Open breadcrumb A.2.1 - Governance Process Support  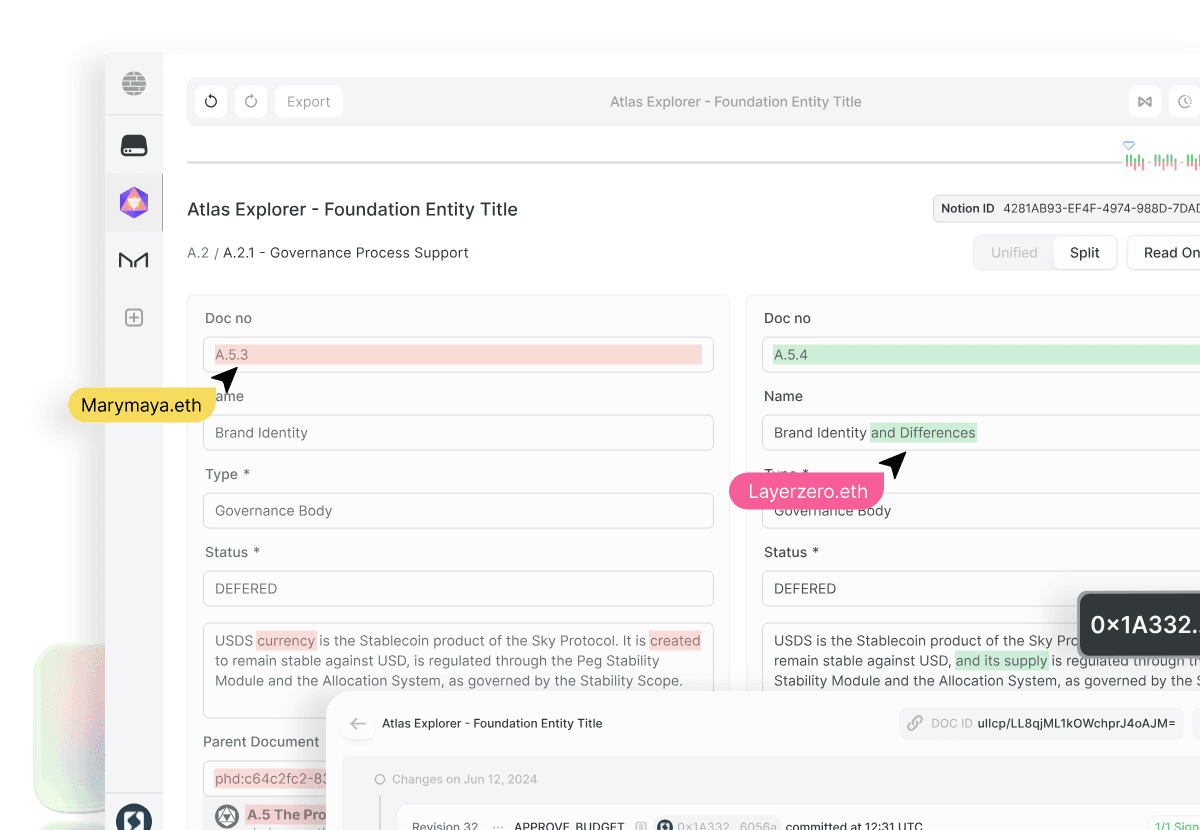tap(346, 252)
